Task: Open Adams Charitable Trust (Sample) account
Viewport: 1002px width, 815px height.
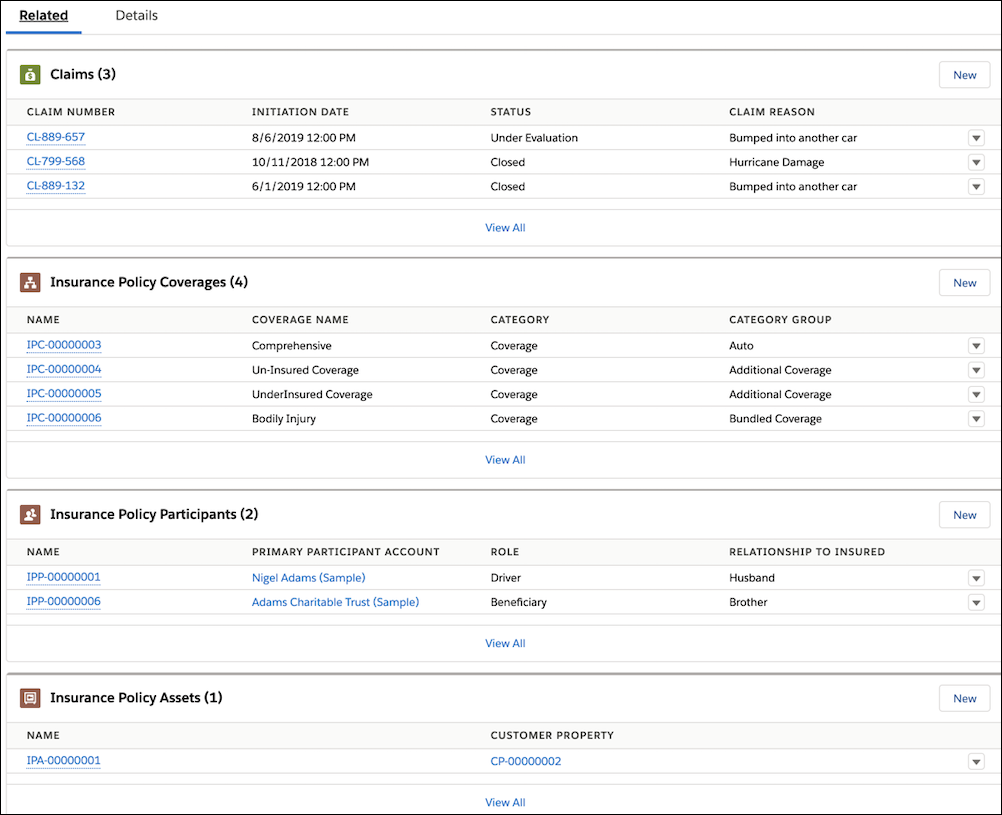Action: 335,602
